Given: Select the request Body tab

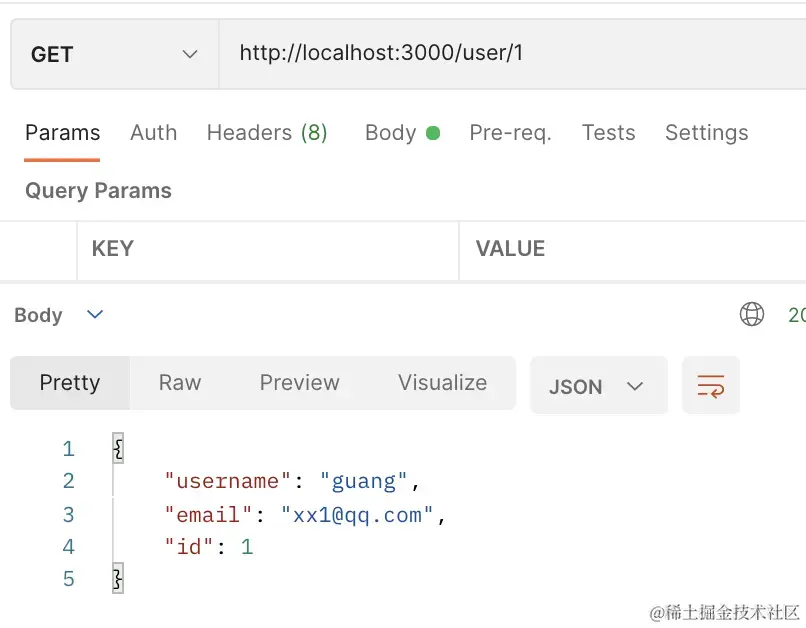Looking at the screenshot, I should pyautogui.click(x=390, y=133).
